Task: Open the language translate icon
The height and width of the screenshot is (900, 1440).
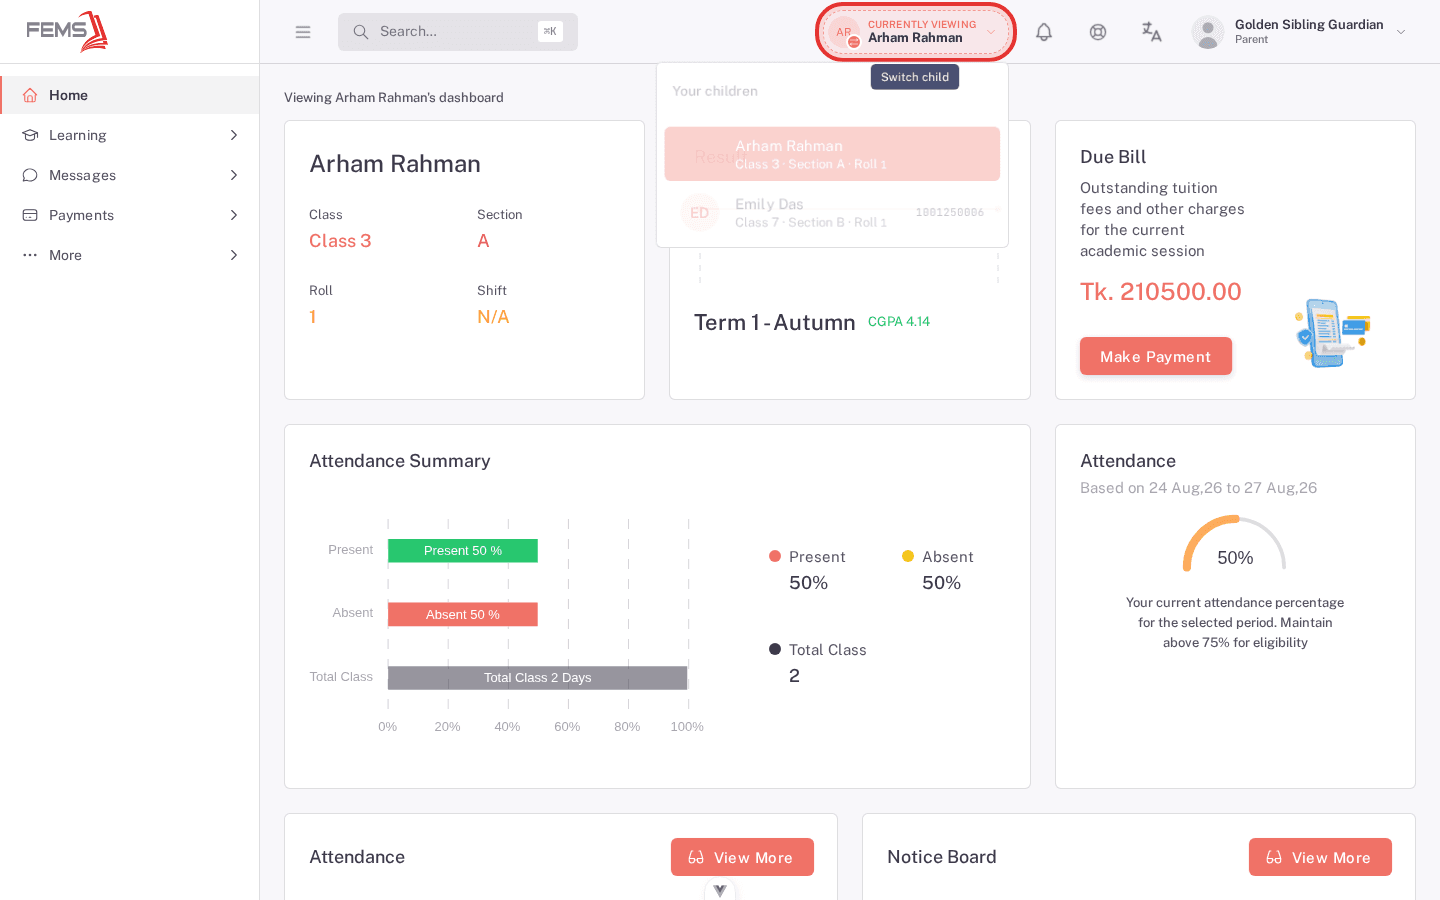Action: (x=1152, y=32)
